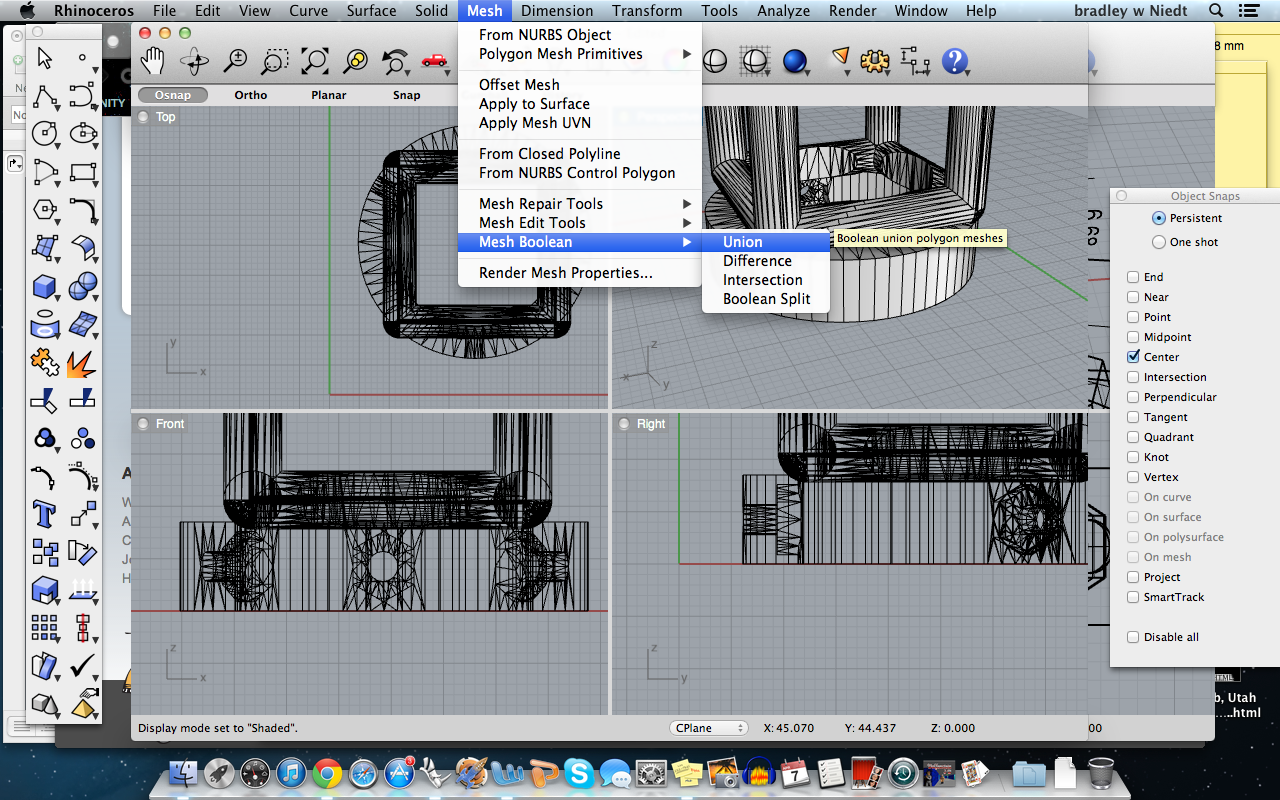The height and width of the screenshot is (800, 1280).
Task: Click the orange cone spotlight icon
Action: tap(840, 60)
